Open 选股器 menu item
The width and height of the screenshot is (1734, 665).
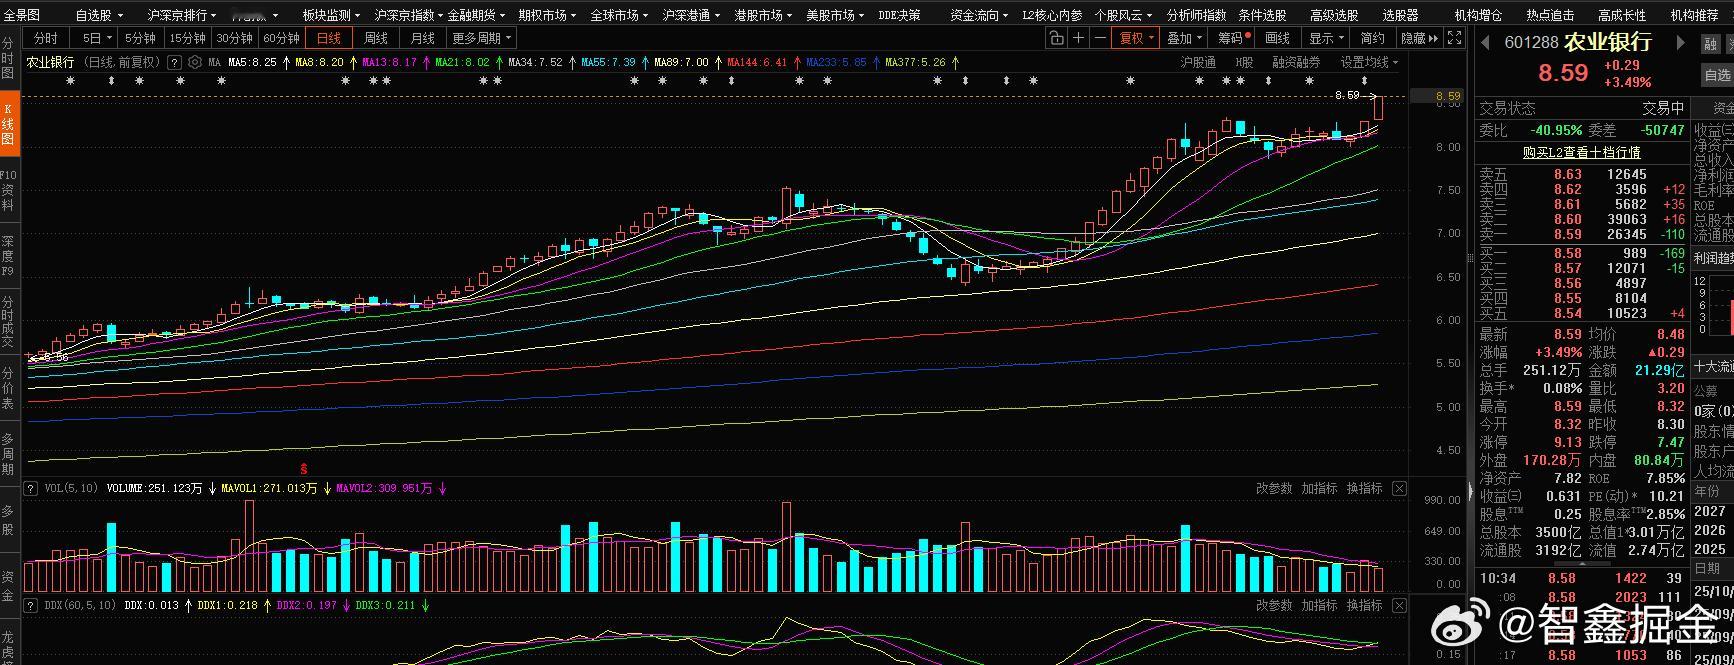[x=1400, y=15]
